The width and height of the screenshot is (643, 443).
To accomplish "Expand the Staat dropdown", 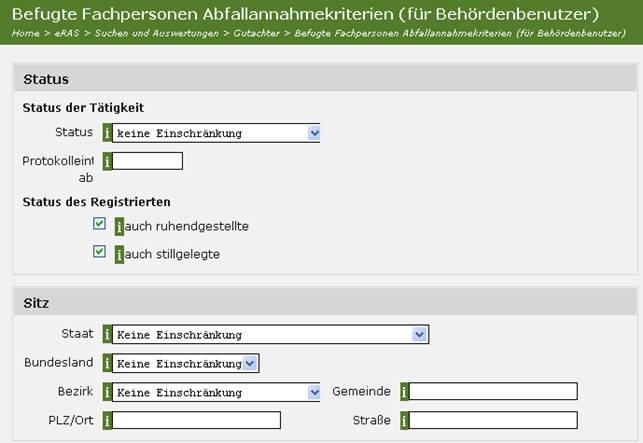I will coord(420,335).
